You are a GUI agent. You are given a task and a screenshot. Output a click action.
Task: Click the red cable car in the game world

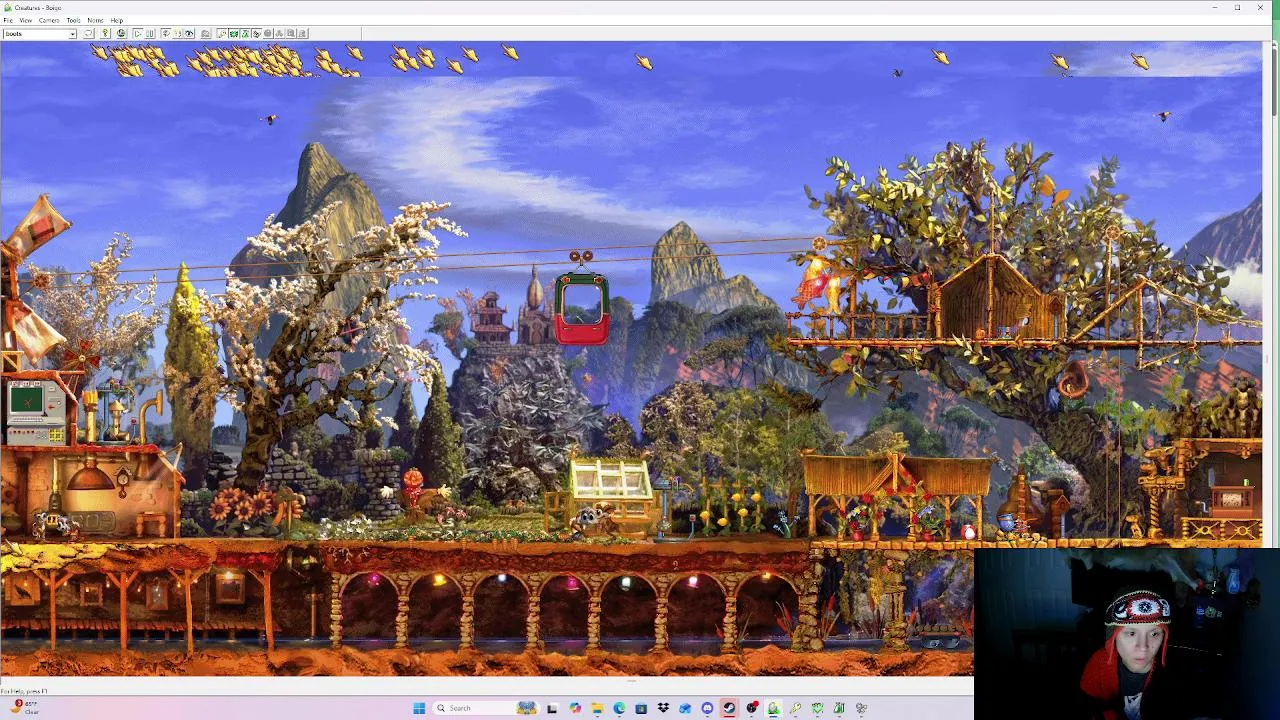pos(582,308)
